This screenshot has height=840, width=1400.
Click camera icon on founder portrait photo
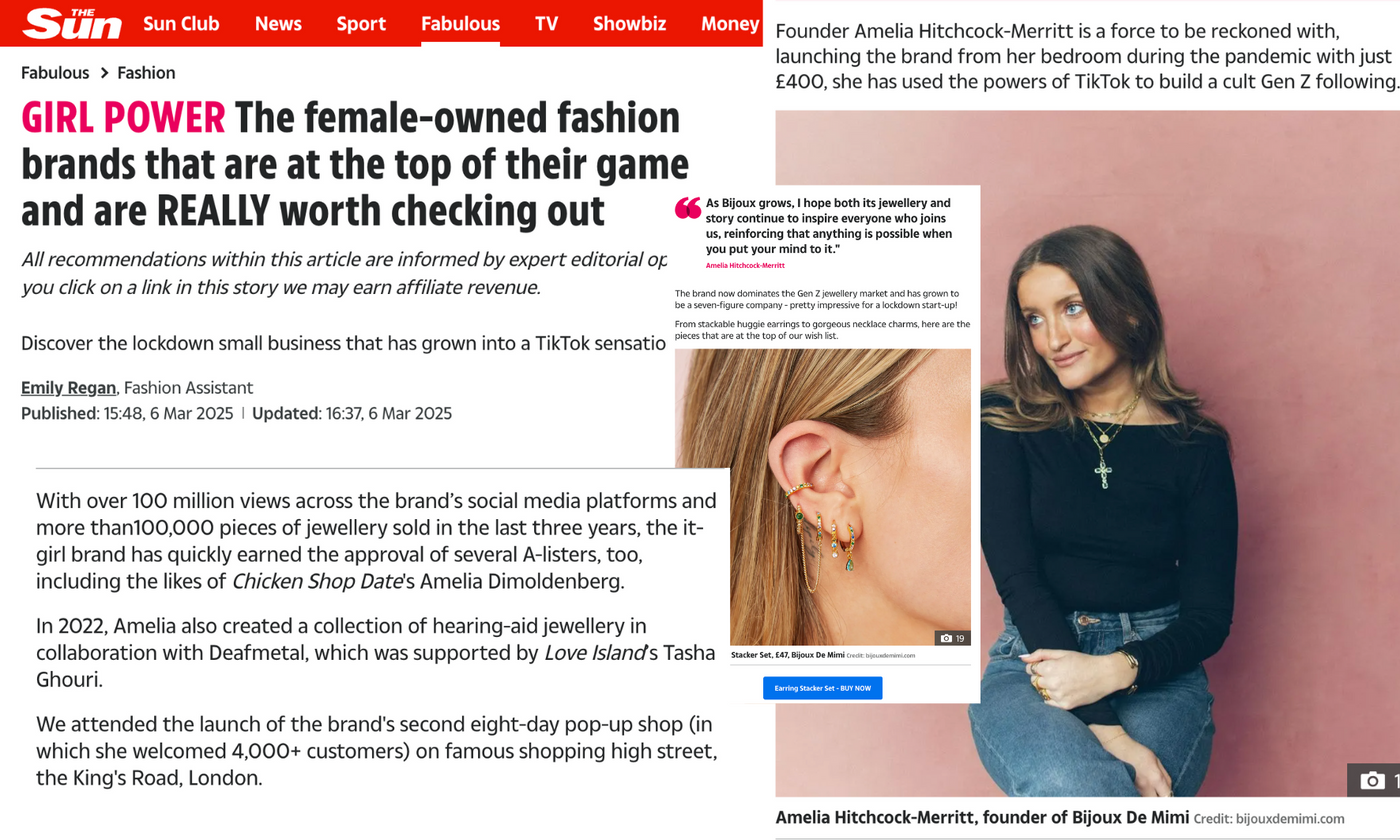1374,780
